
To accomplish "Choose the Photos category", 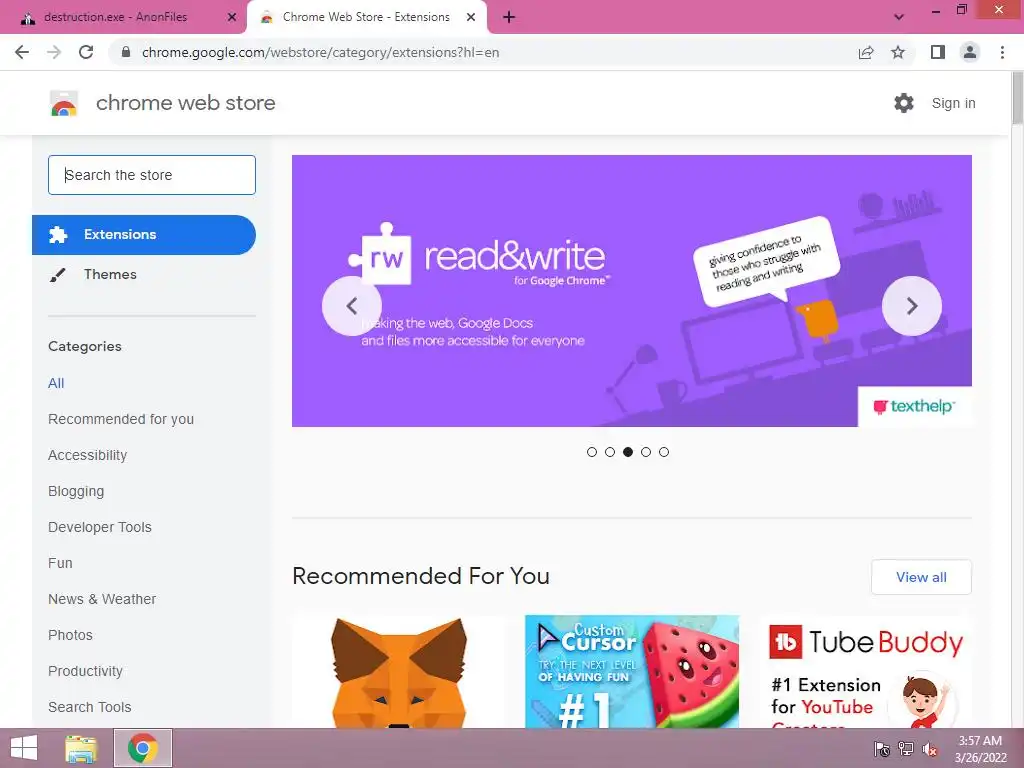I will [x=71, y=635].
